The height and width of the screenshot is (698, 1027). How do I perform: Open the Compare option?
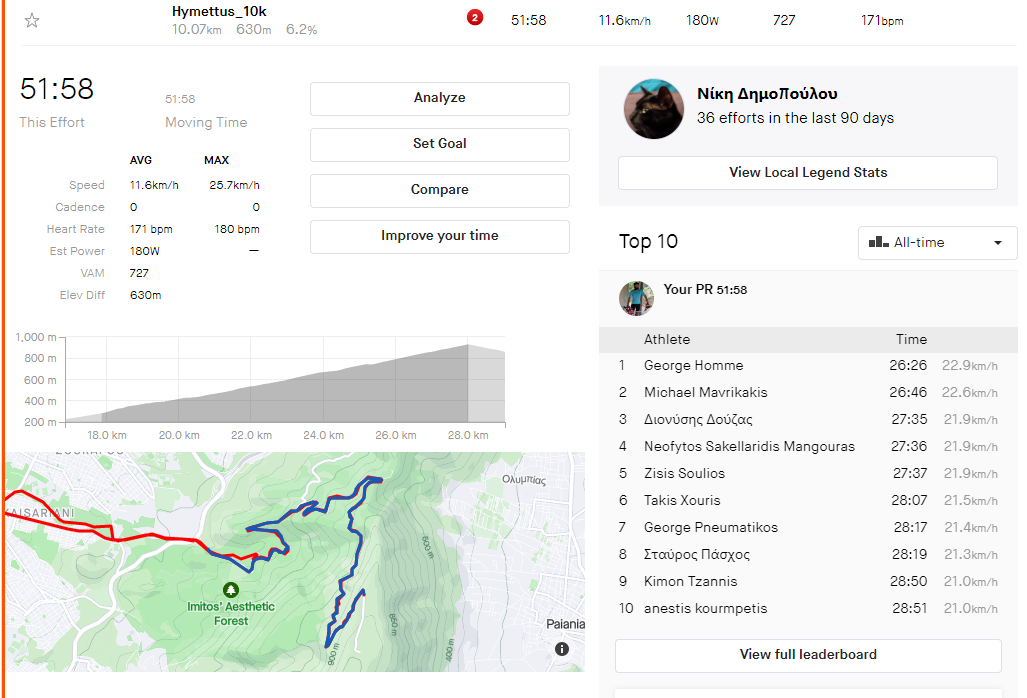tap(439, 190)
